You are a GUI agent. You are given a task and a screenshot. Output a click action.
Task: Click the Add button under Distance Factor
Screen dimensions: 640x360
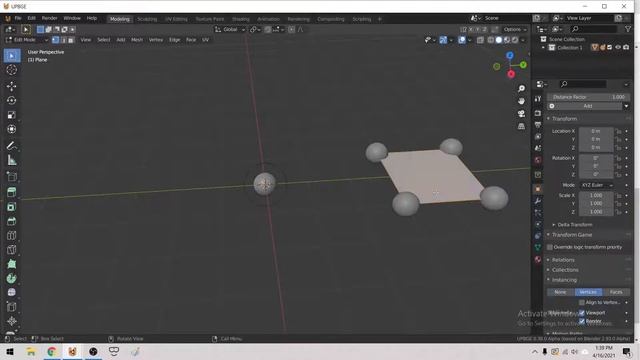pos(588,106)
